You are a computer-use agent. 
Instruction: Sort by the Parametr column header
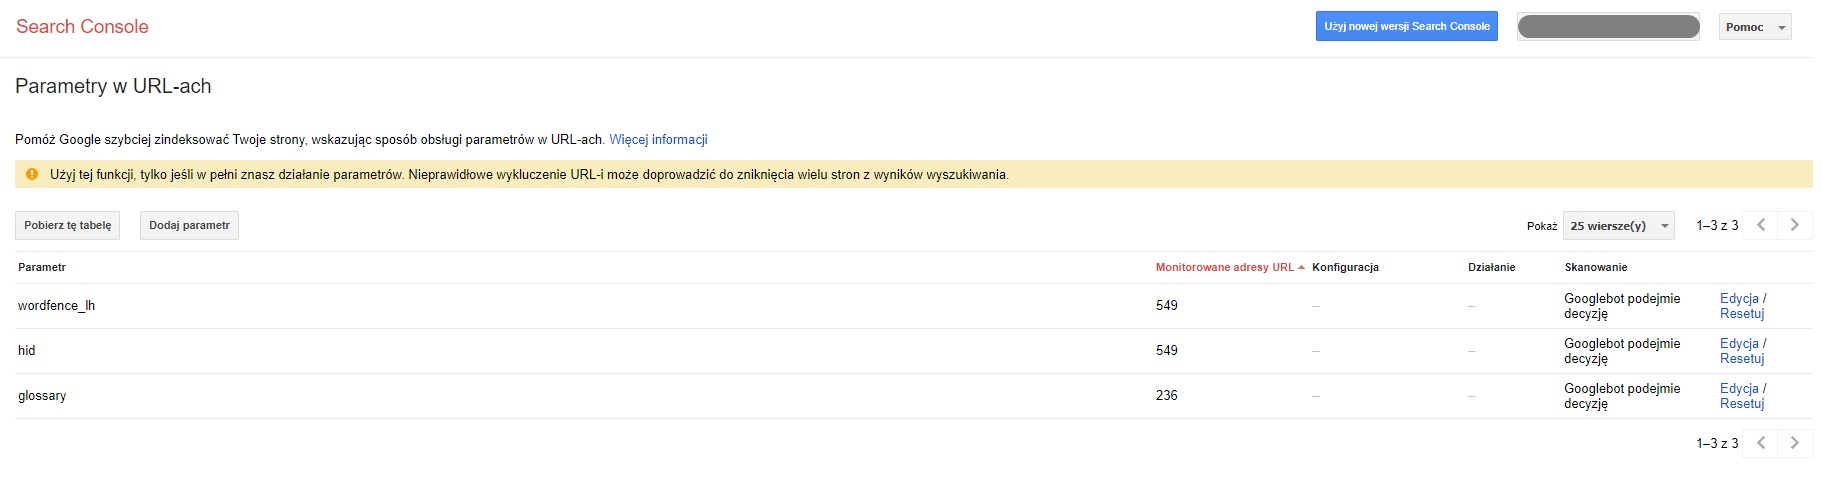[42, 267]
